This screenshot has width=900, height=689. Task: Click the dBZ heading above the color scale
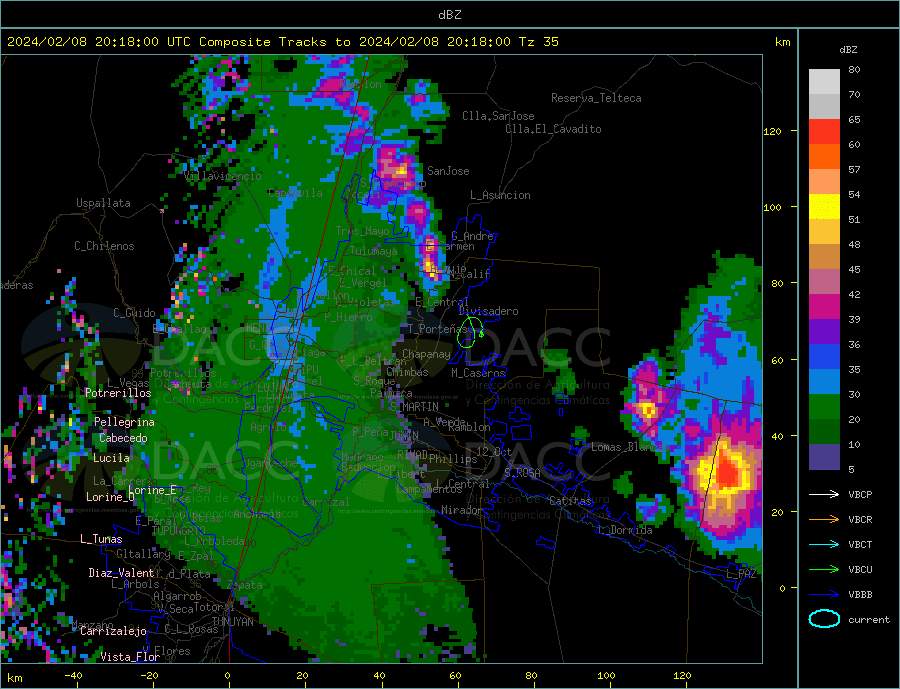click(x=848, y=50)
